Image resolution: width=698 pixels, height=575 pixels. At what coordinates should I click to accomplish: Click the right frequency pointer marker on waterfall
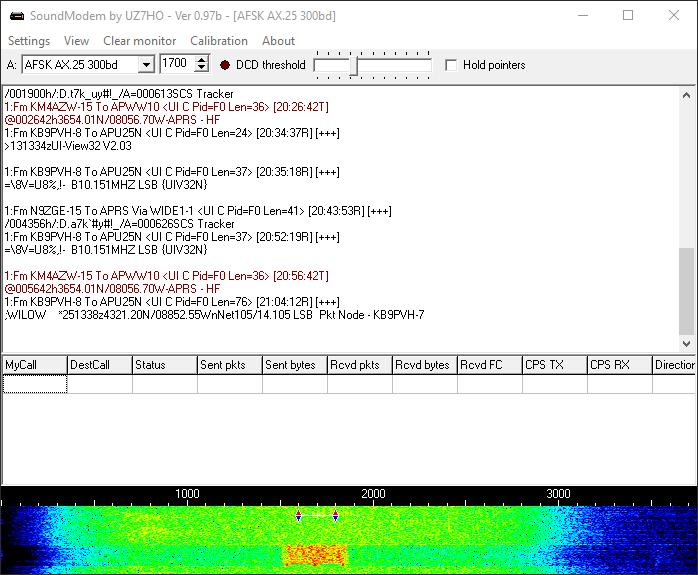pos(335,516)
